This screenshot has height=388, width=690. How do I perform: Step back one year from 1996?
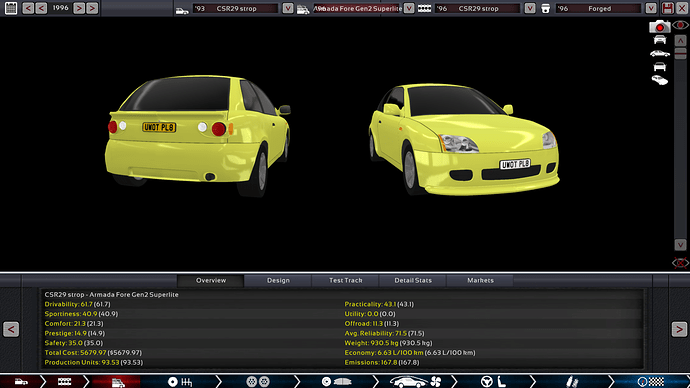pos(41,8)
